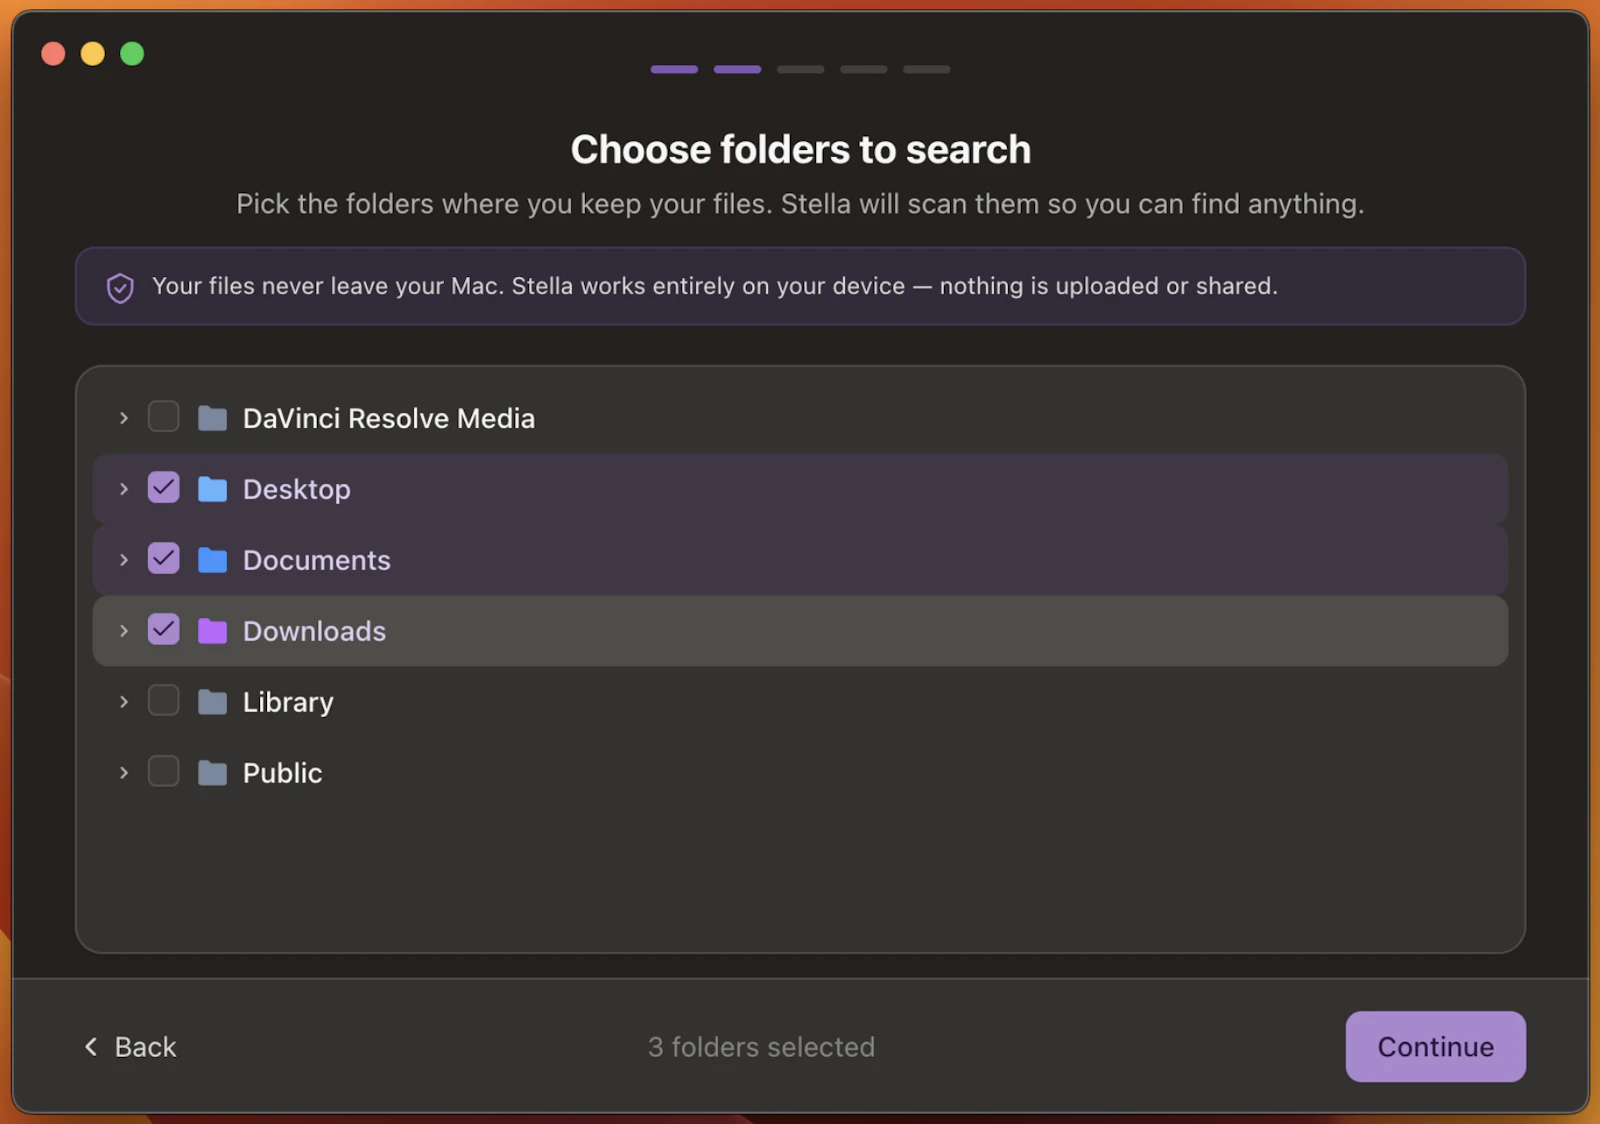
Task: Expand the DaVinci Resolve Media folder
Action: click(x=124, y=418)
